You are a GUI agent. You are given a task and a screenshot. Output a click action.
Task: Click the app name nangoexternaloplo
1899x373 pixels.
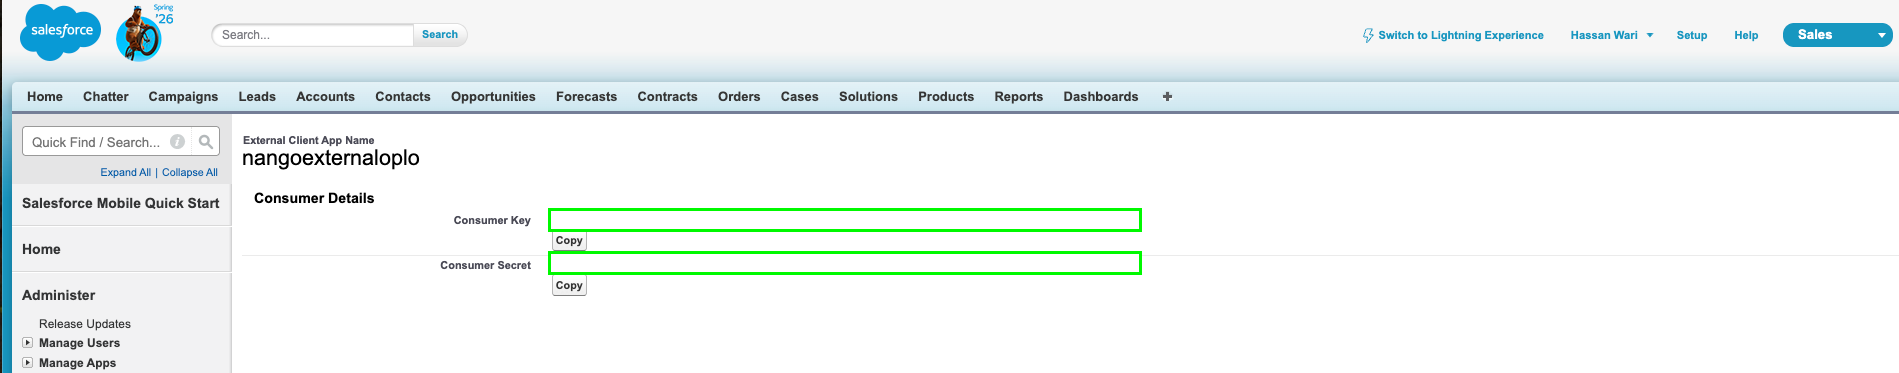click(x=331, y=158)
